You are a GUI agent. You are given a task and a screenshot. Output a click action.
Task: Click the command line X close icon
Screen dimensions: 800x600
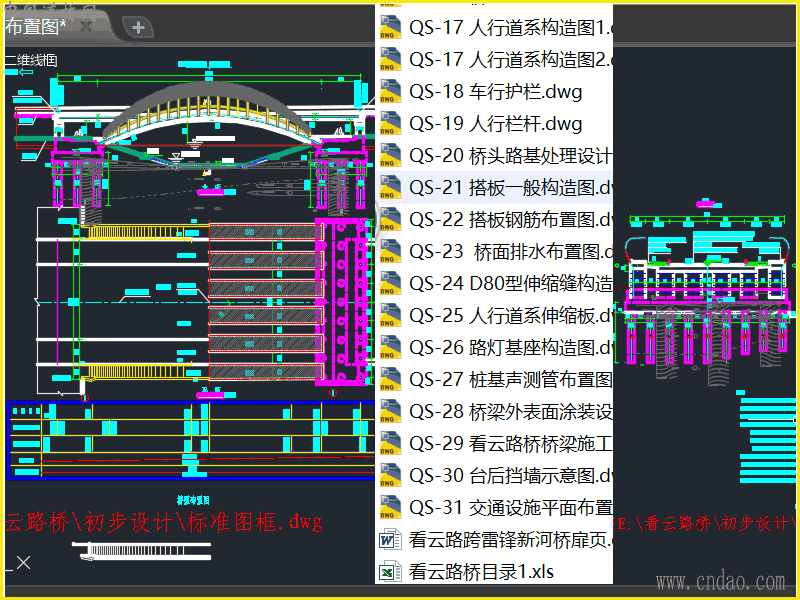click(23, 563)
